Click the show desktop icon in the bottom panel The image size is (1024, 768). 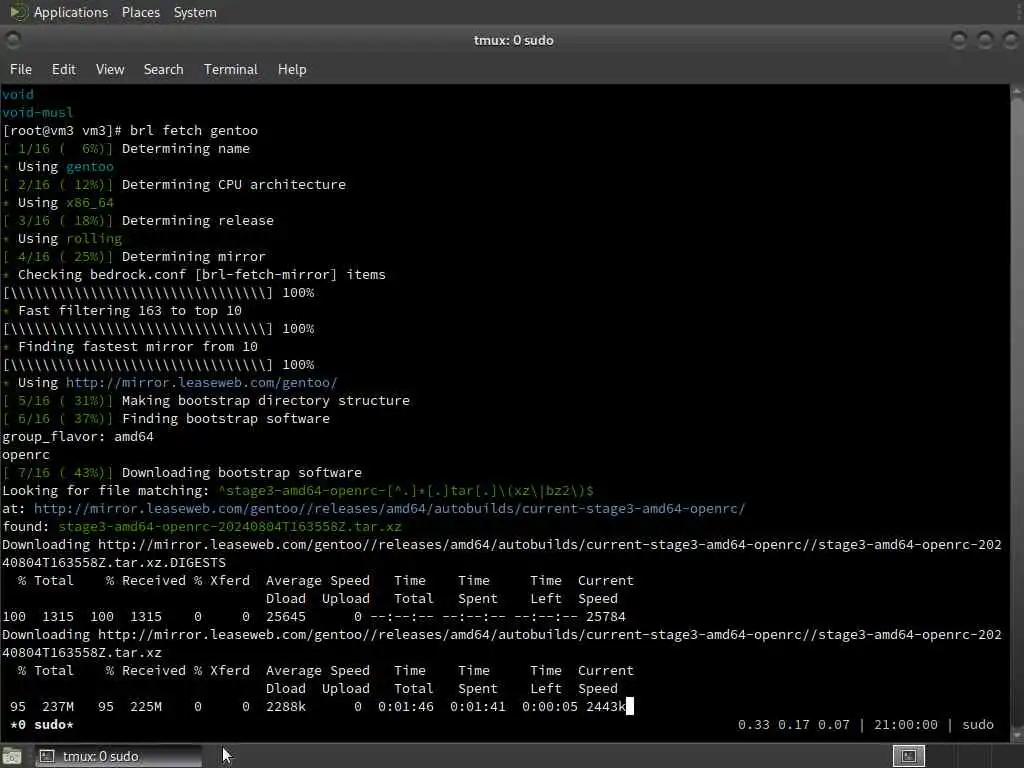pyautogui.click(x=12, y=756)
